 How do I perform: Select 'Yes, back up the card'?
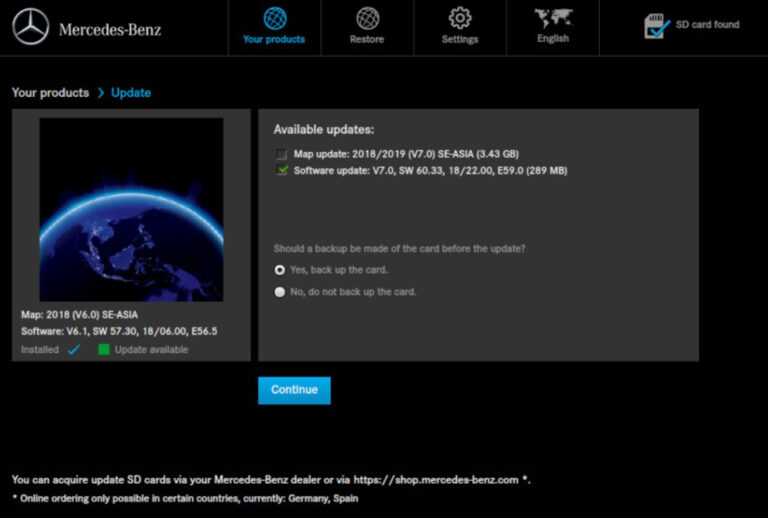280,270
